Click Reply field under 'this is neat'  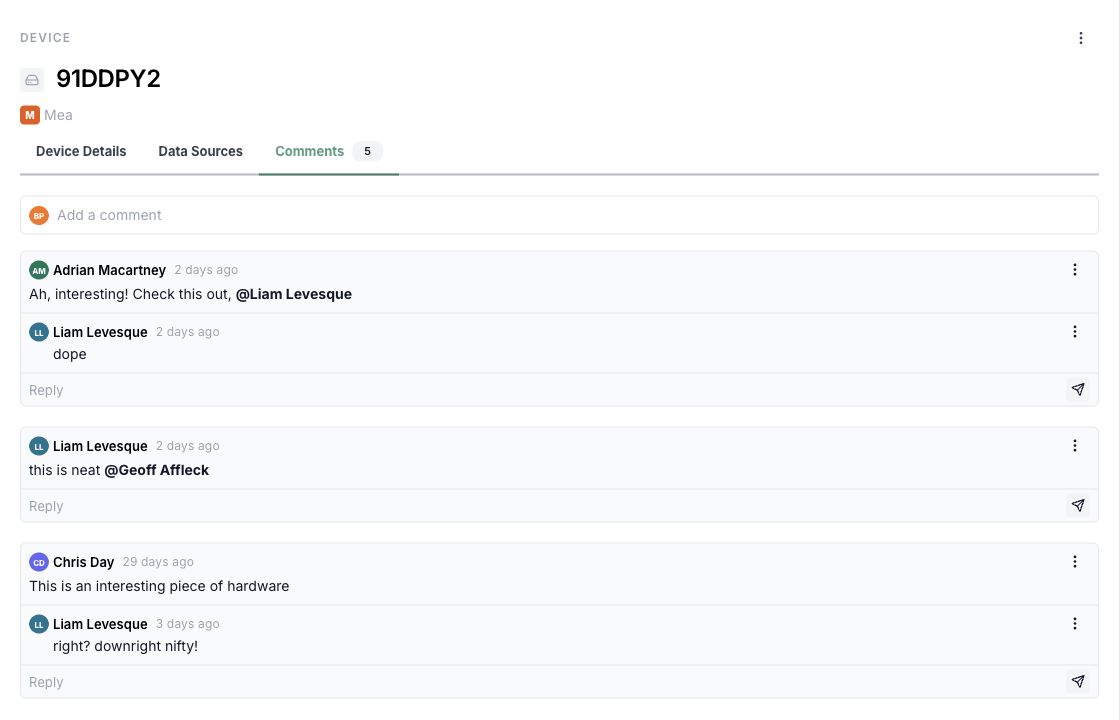pyautogui.click(x=543, y=506)
